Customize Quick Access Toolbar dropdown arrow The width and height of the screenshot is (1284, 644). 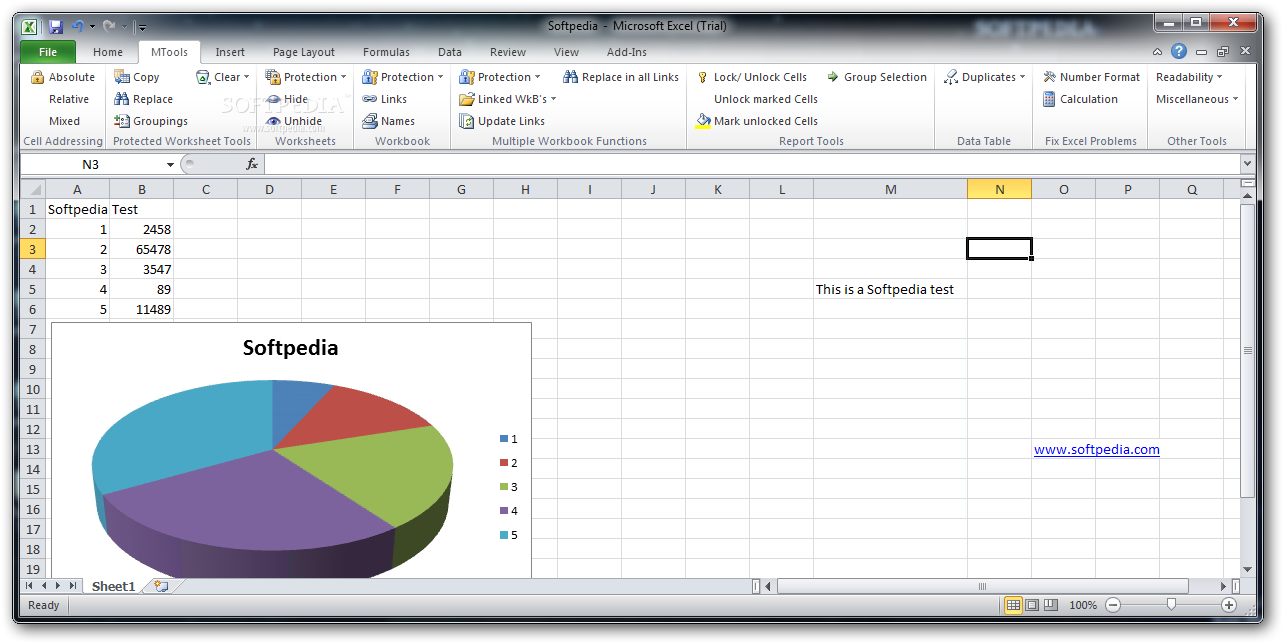coord(142,27)
